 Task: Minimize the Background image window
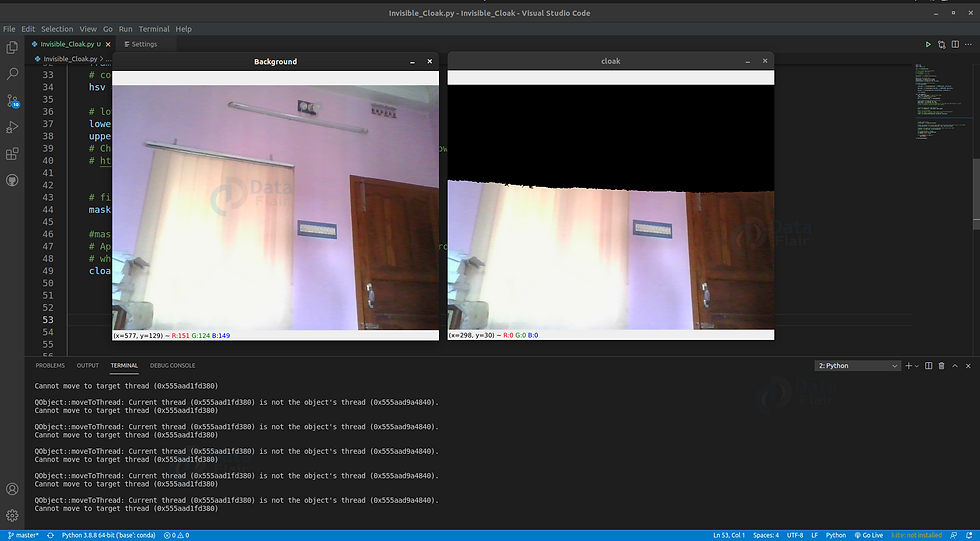pos(412,62)
